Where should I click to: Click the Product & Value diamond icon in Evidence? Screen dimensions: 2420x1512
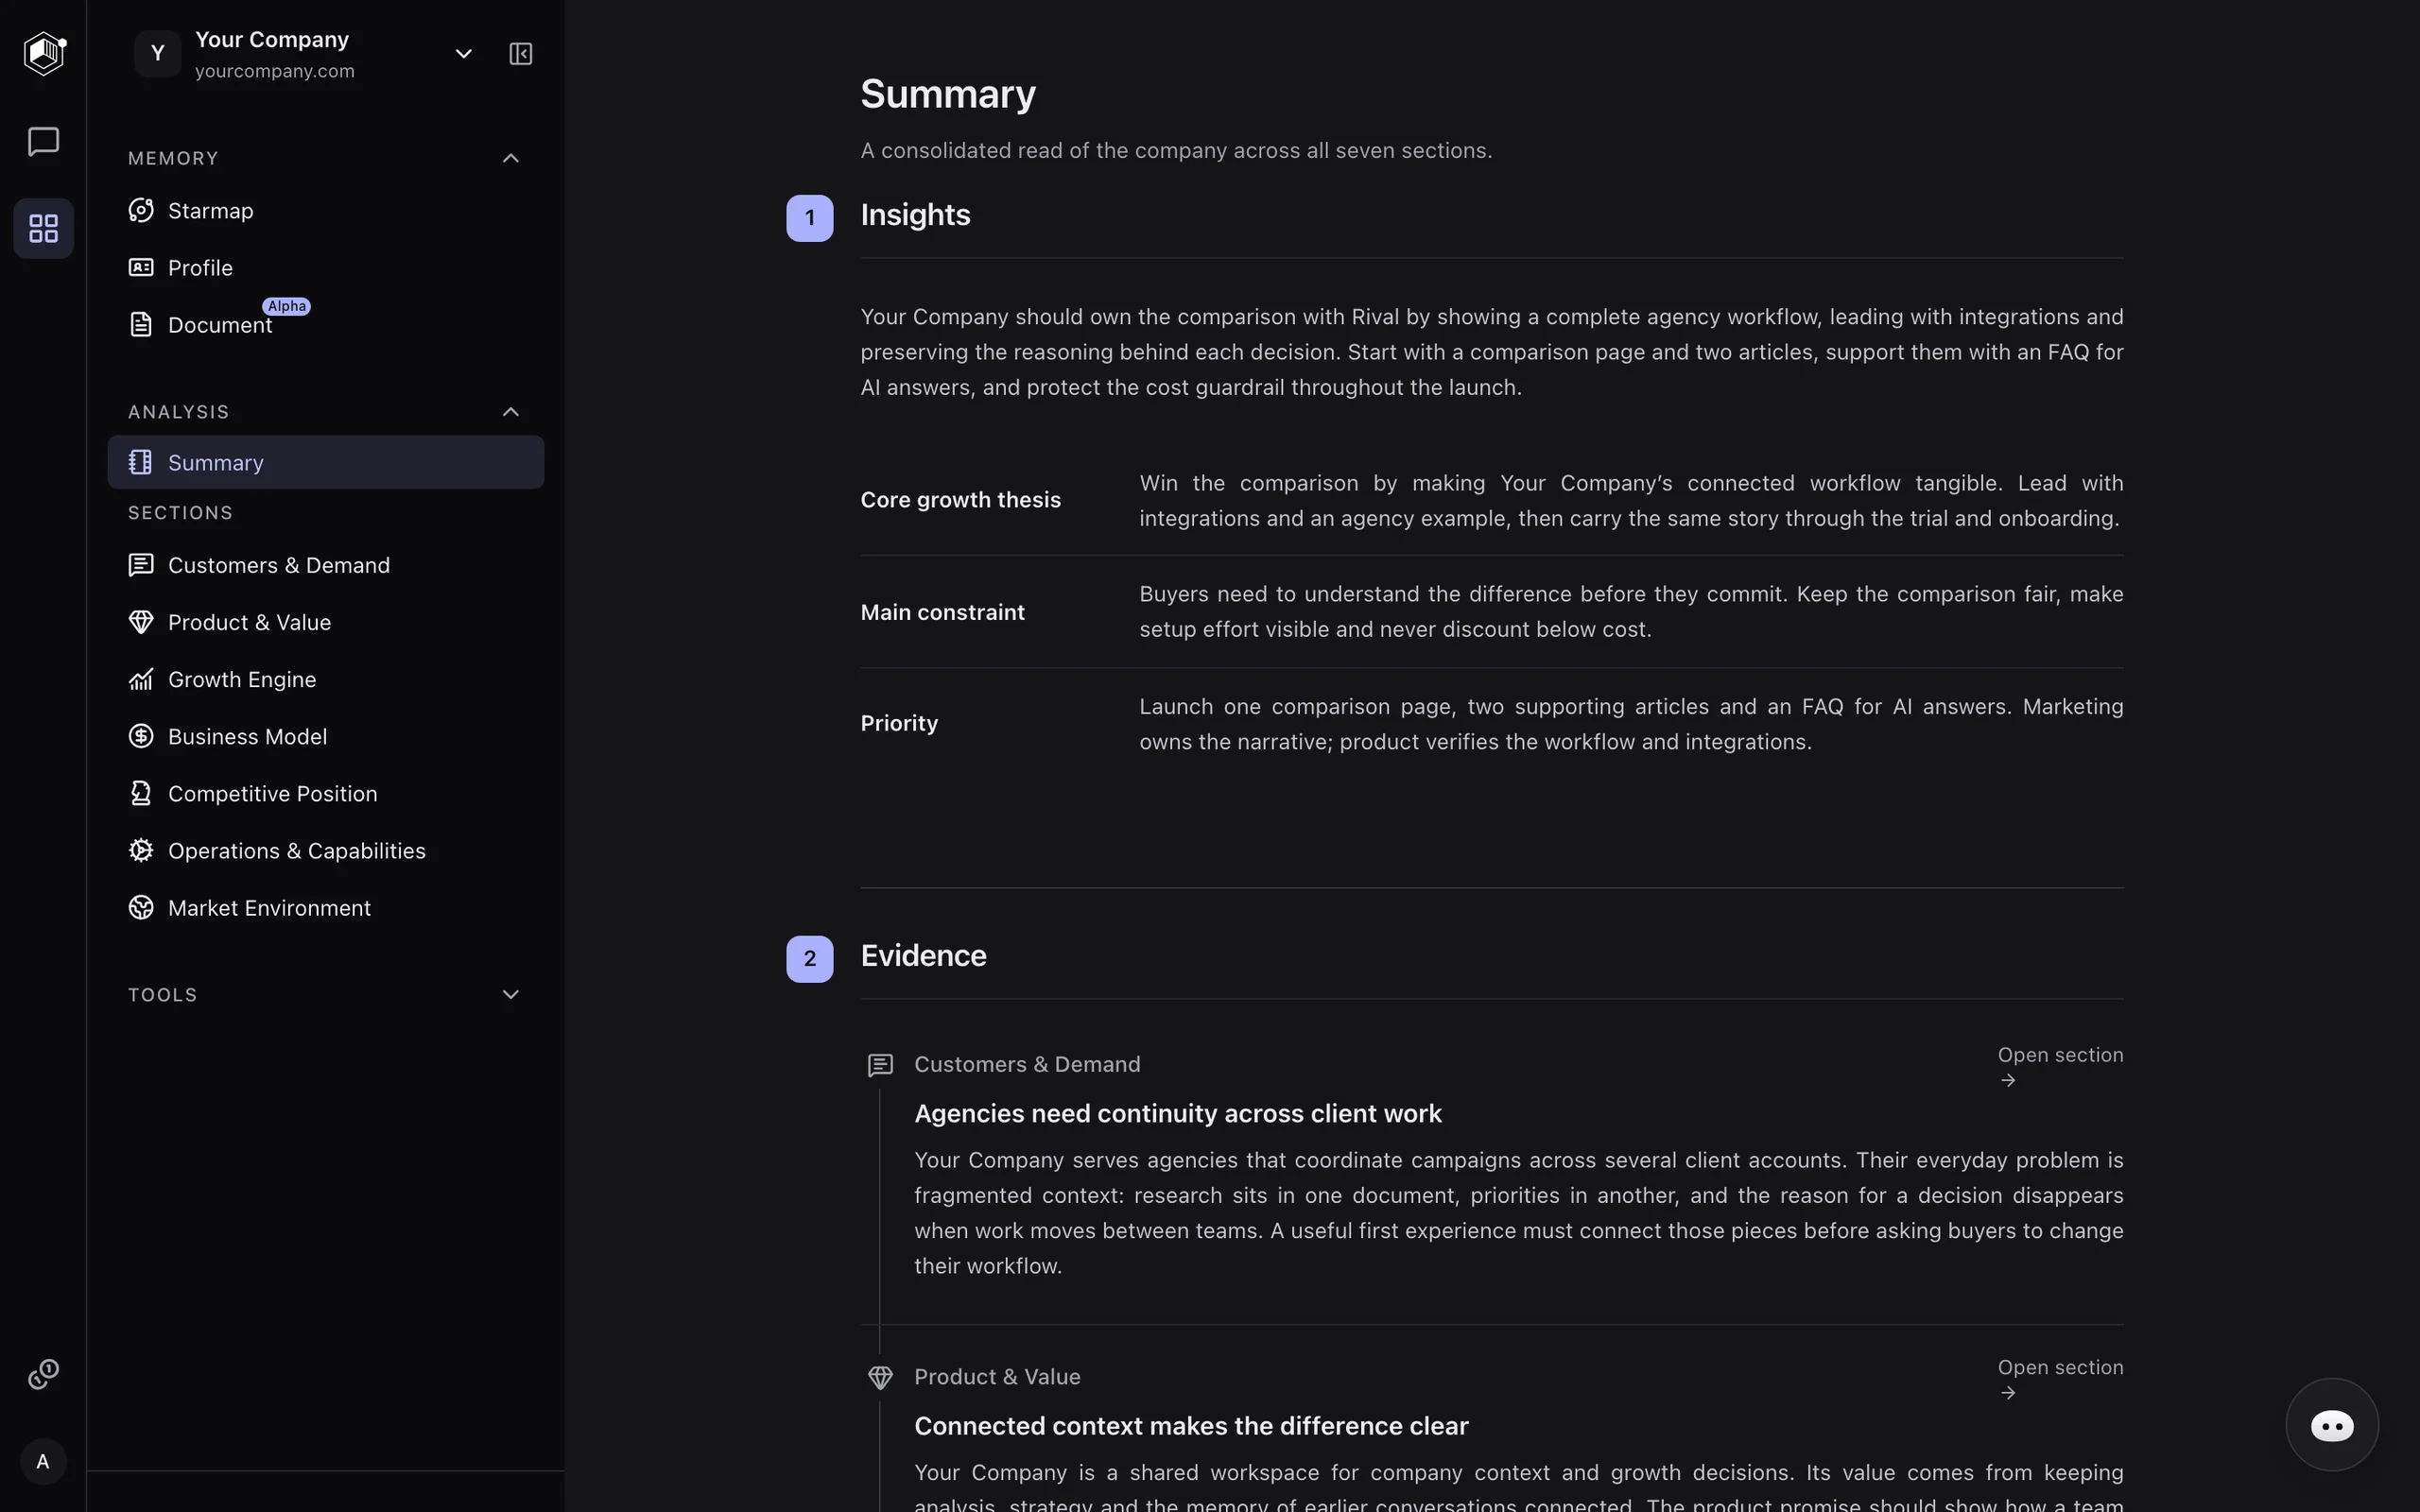click(880, 1377)
